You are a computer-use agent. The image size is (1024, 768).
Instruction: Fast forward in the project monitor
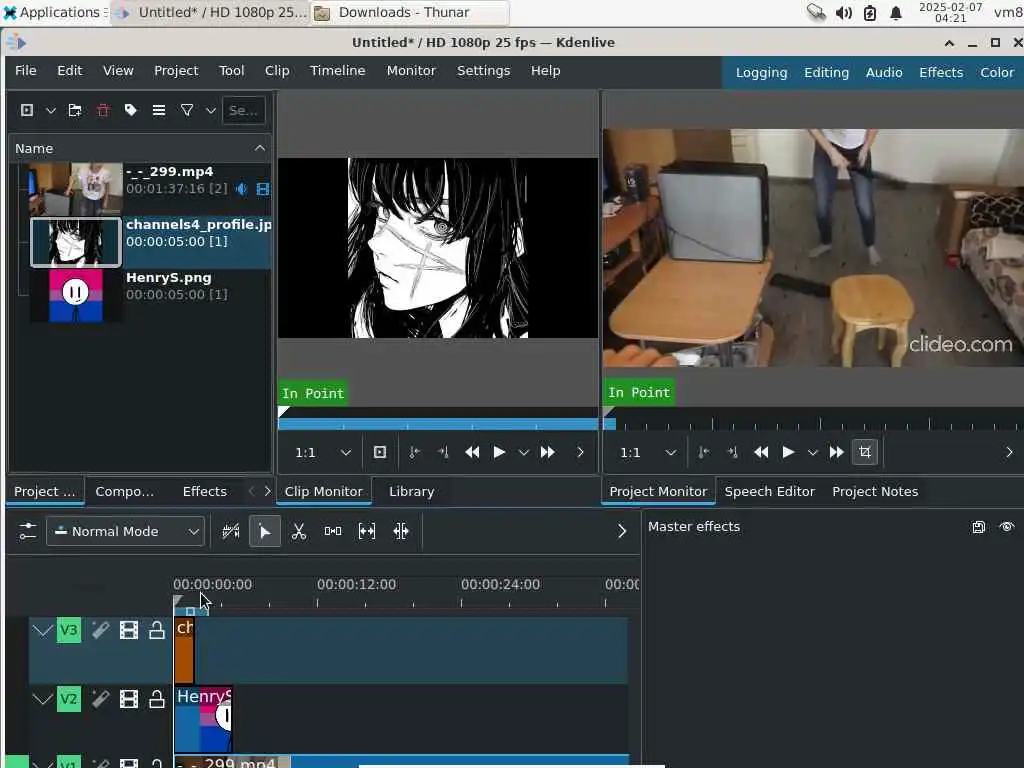pyautogui.click(x=836, y=452)
